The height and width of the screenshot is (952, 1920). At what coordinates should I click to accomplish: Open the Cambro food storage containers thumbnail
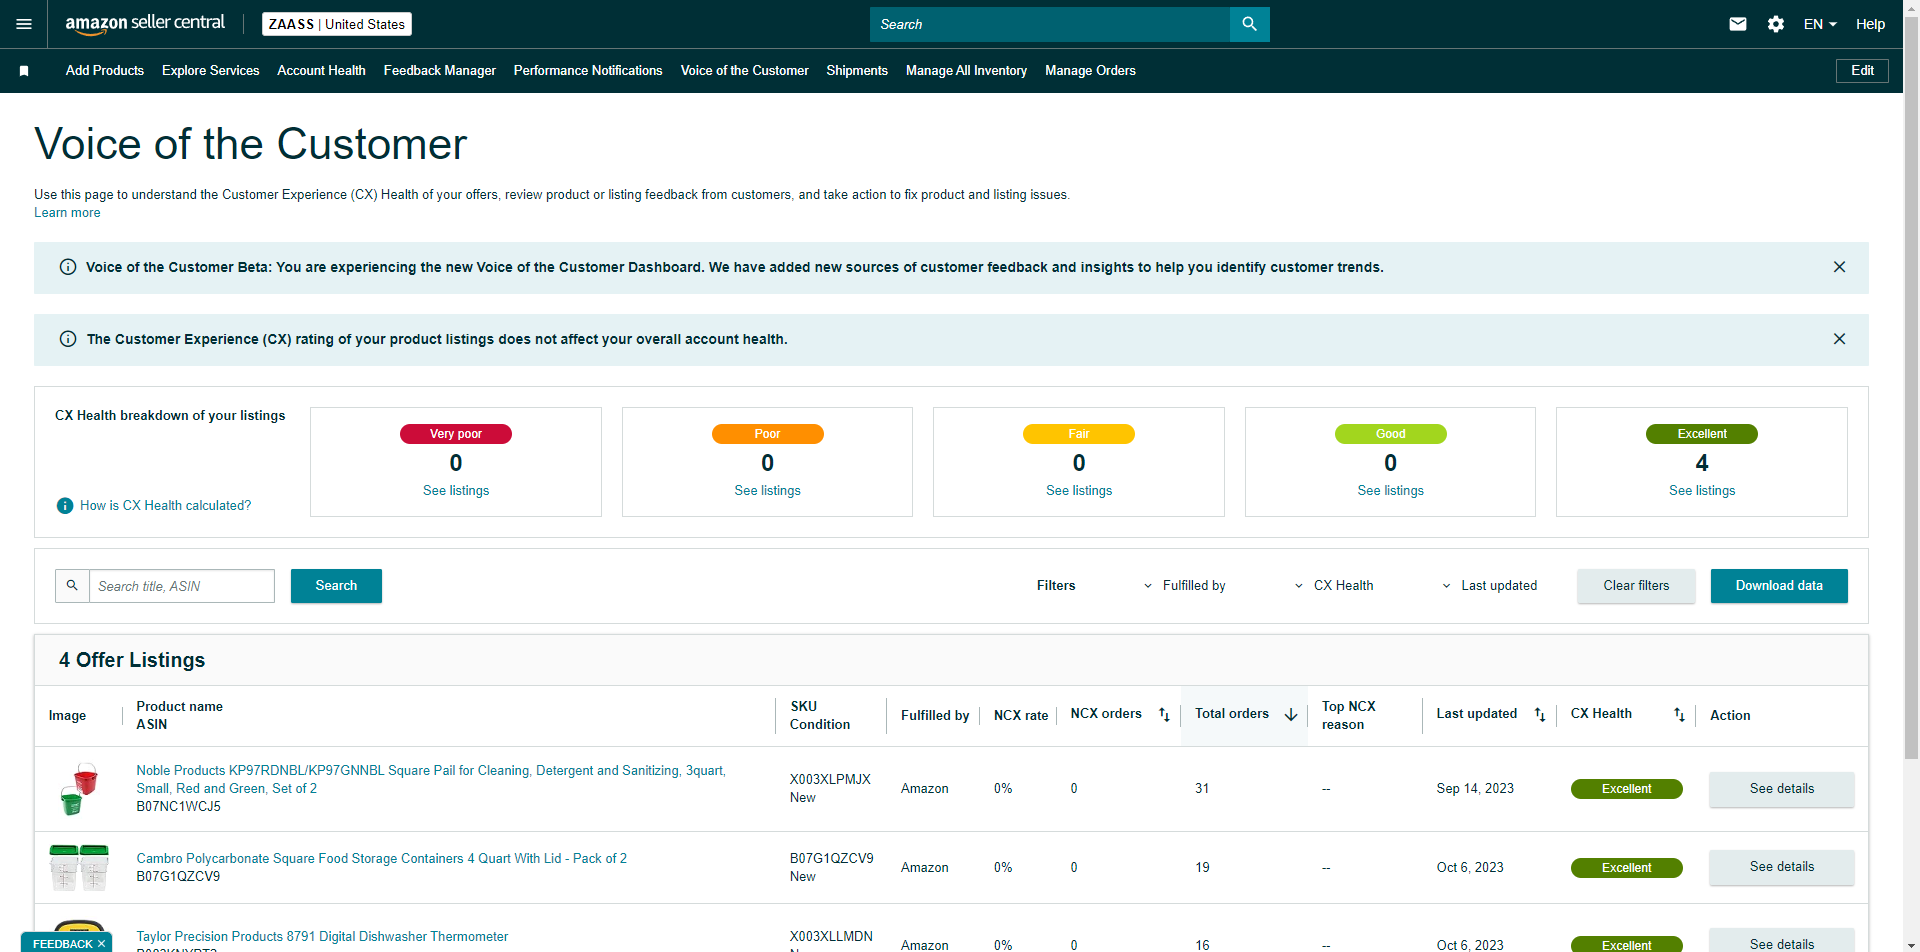coord(79,867)
